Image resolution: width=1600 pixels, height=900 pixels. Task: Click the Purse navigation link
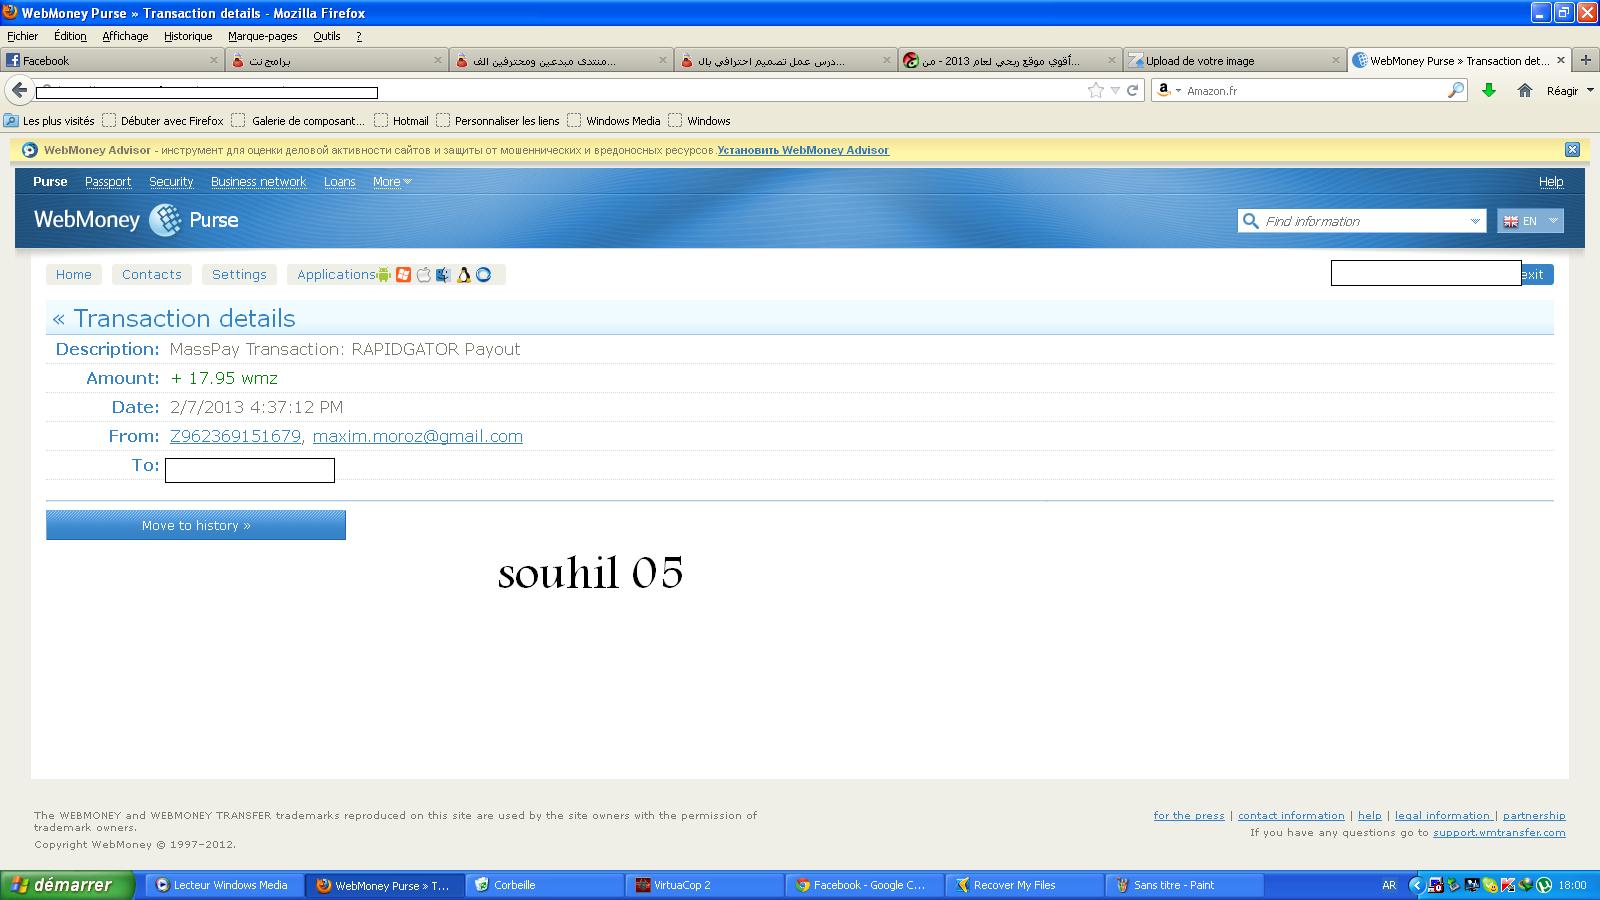50,182
